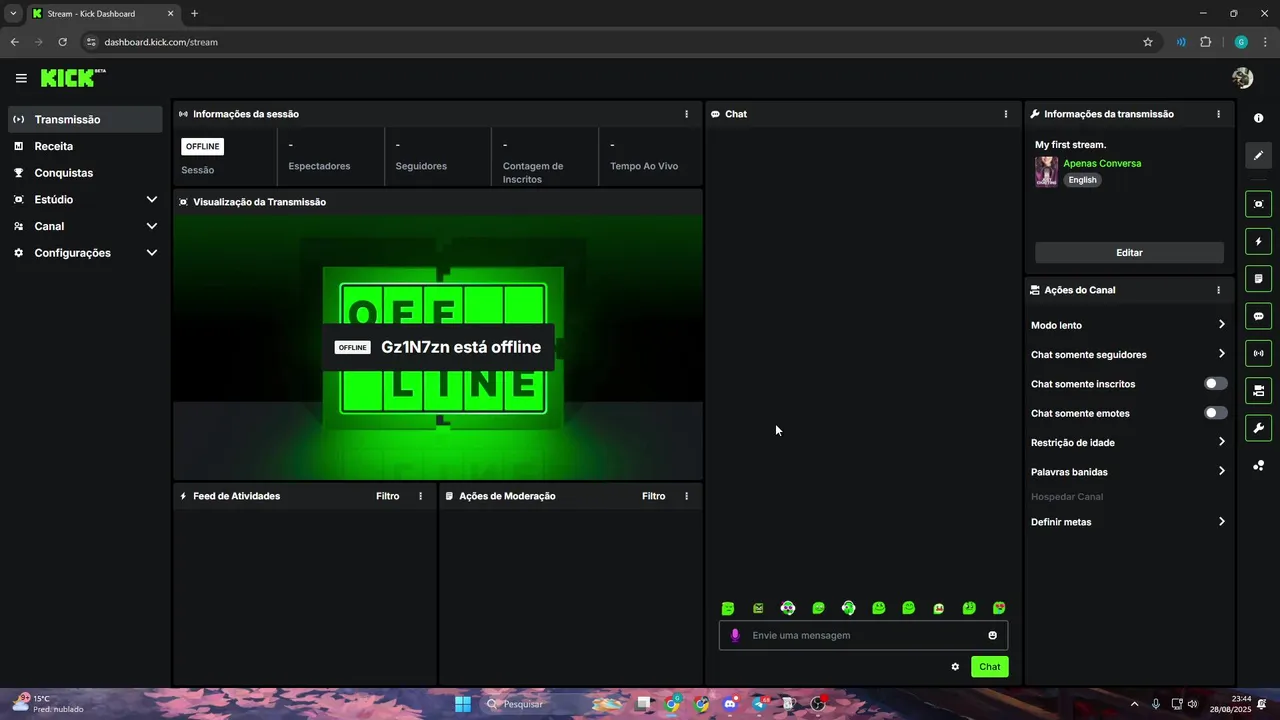This screenshot has width=1280, height=720.
Task: Open Discord from the taskbar
Action: point(730,704)
